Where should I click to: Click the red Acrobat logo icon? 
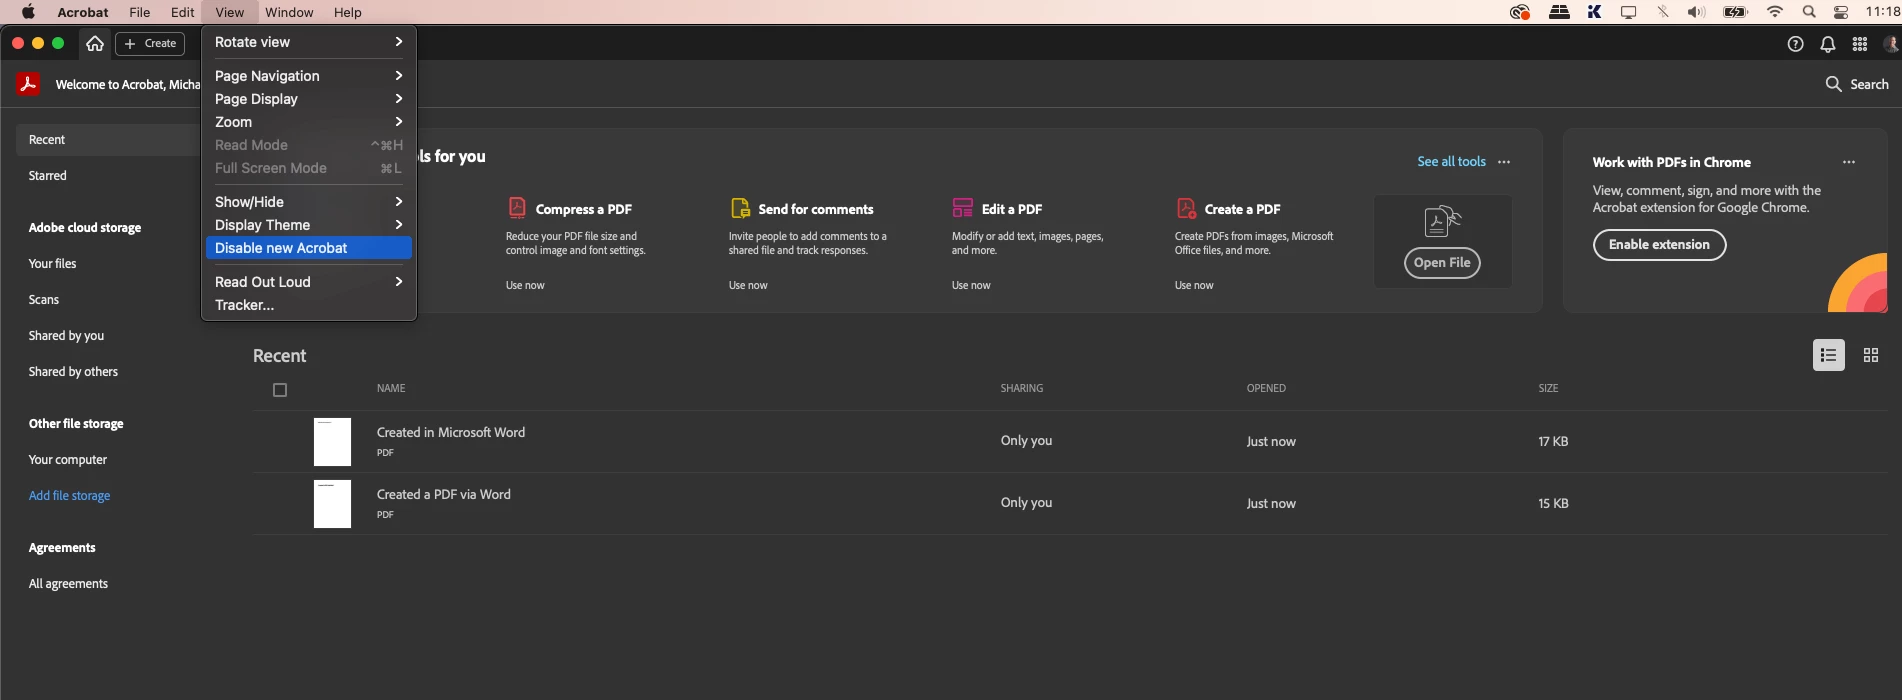pyautogui.click(x=28, y=84)
